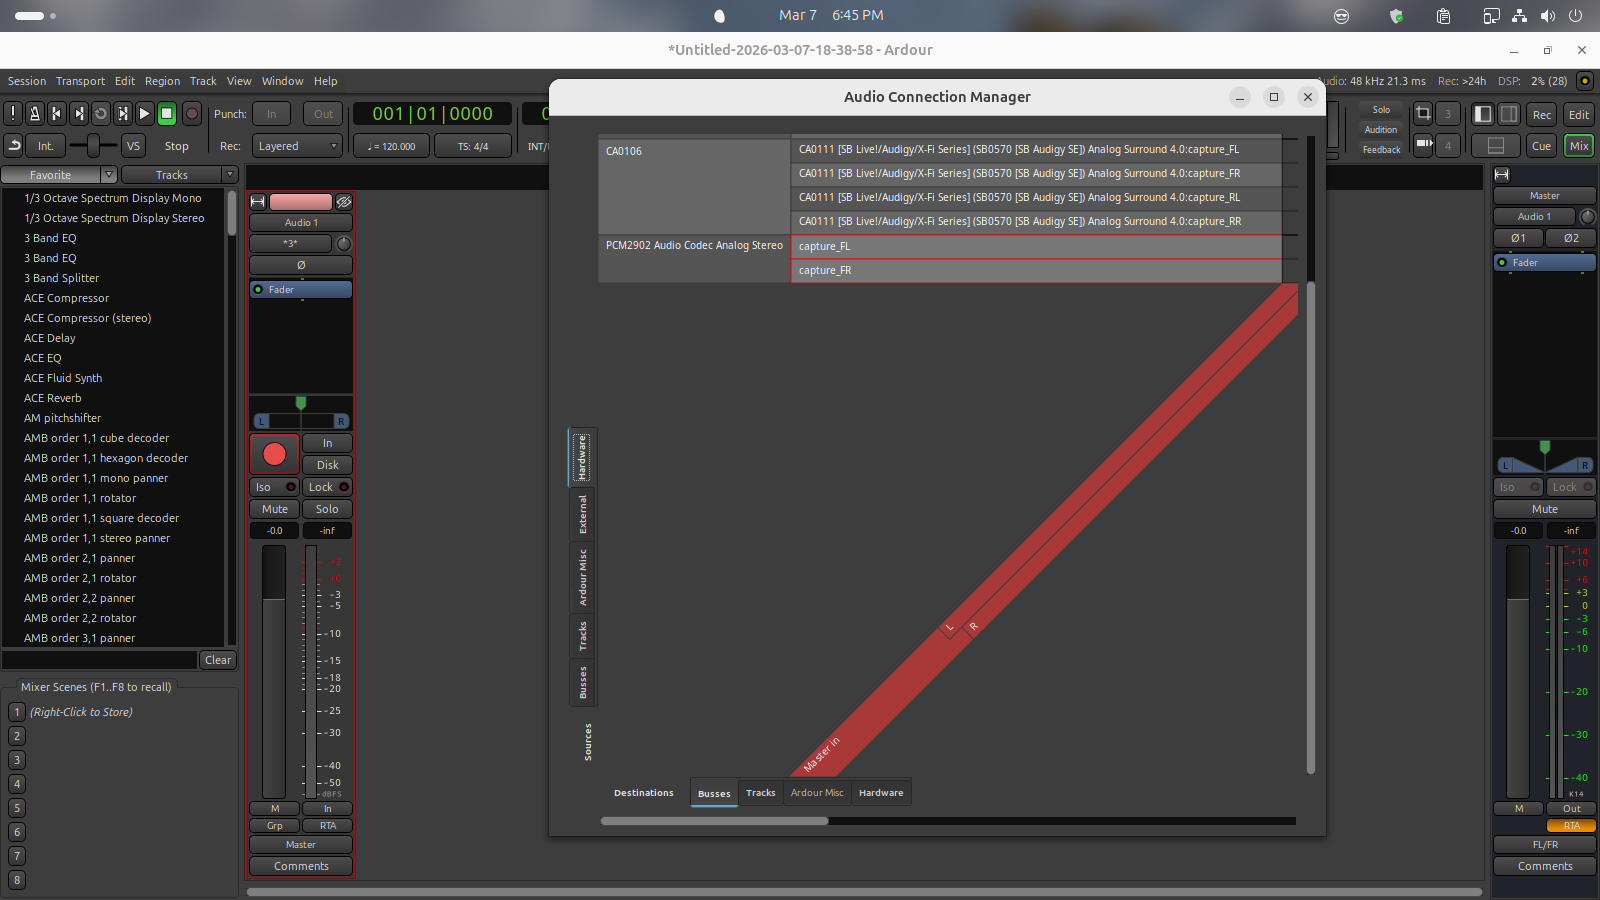Image resolution: width=1600 pixels, height=900 pixels.
Task: Expand the Favorite plugins dropdown arrow
Action: tap(110, 175)
